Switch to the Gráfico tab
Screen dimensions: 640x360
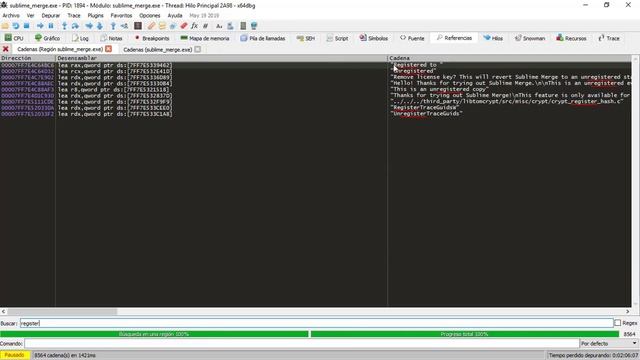pyautogui.click(x=47, y=38)
